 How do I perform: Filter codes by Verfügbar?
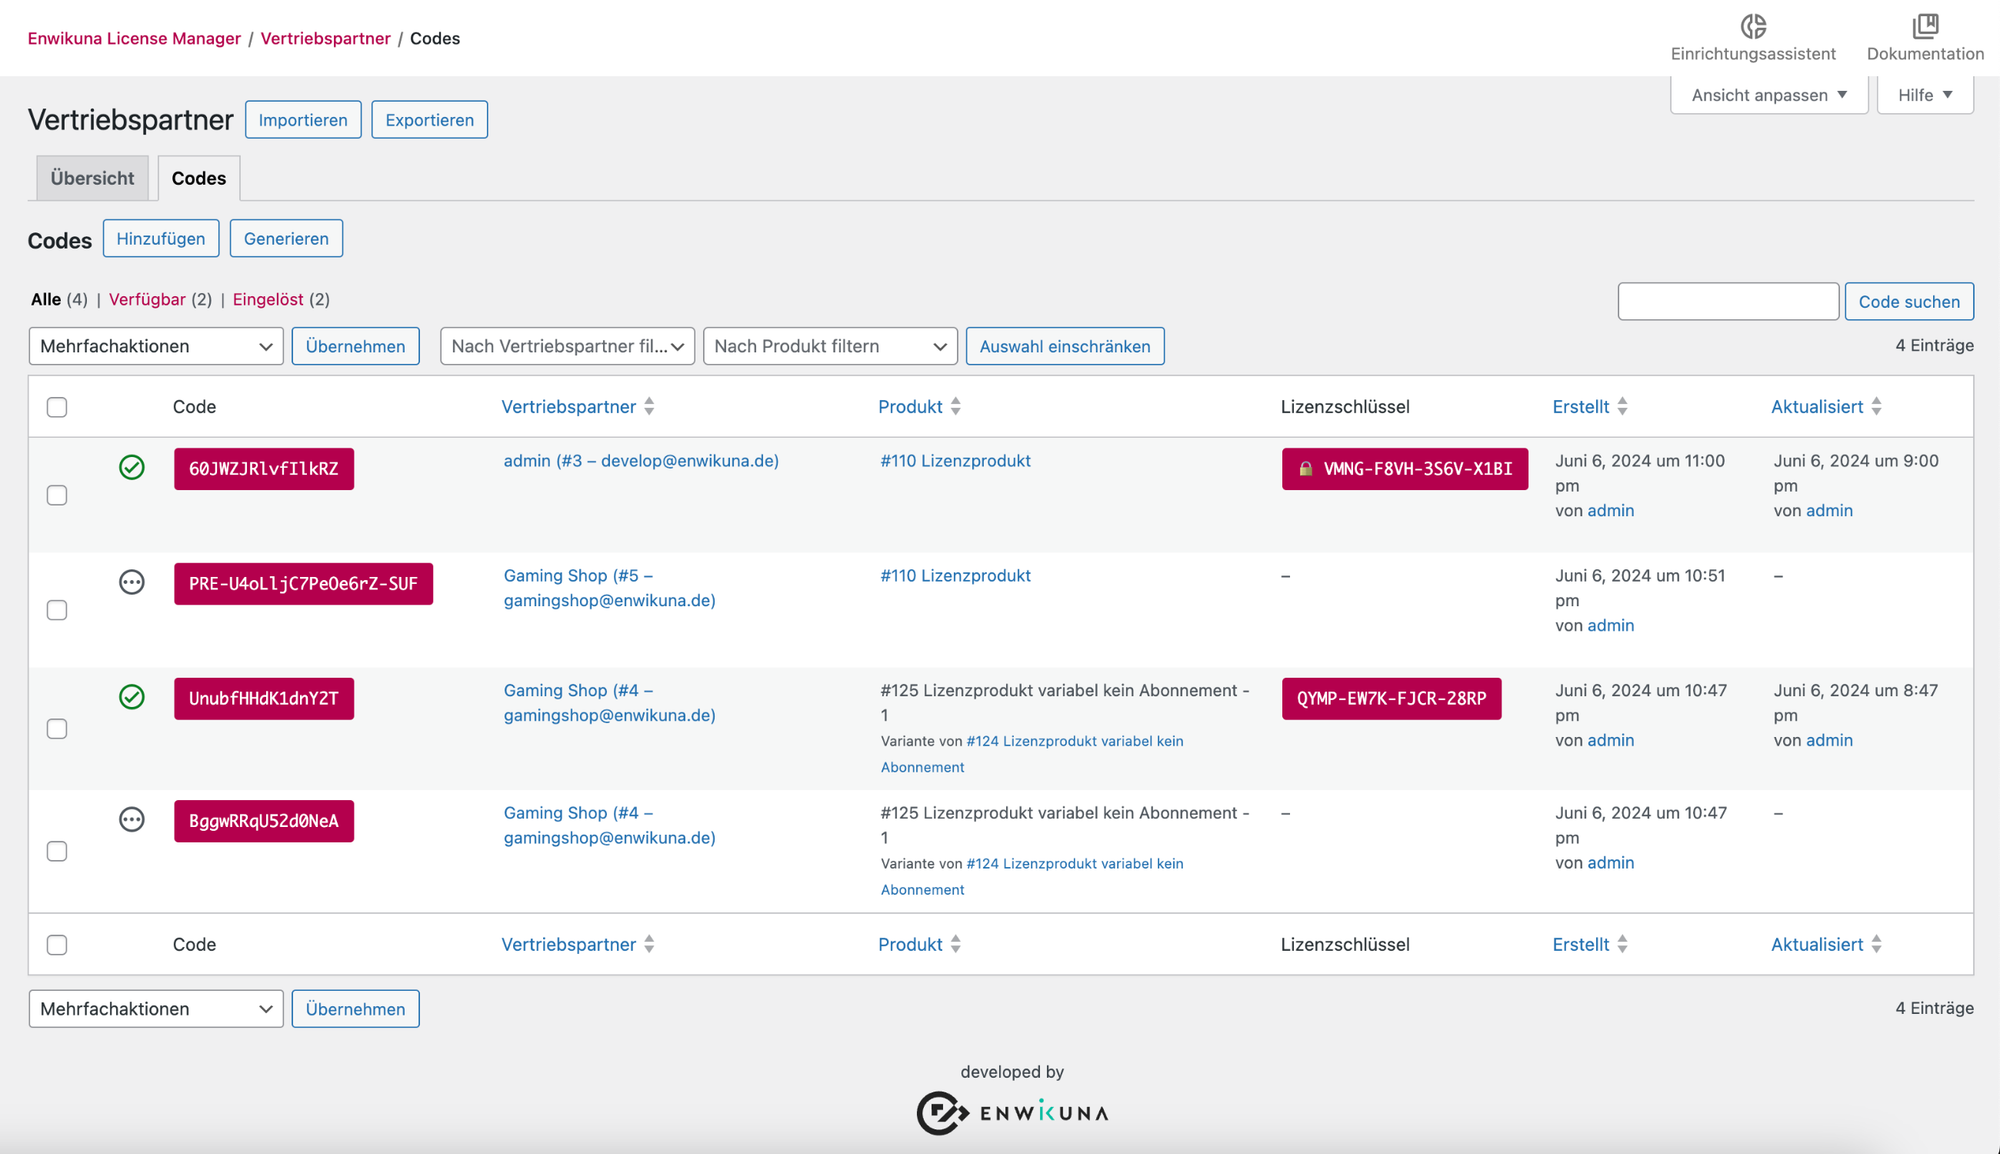pyautogui.click(x=147, y=299)
